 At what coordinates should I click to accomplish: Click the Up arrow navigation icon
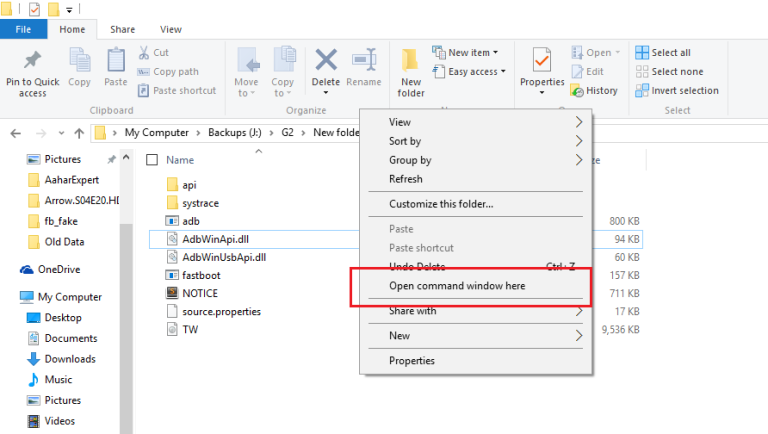[x=78, y=132]
